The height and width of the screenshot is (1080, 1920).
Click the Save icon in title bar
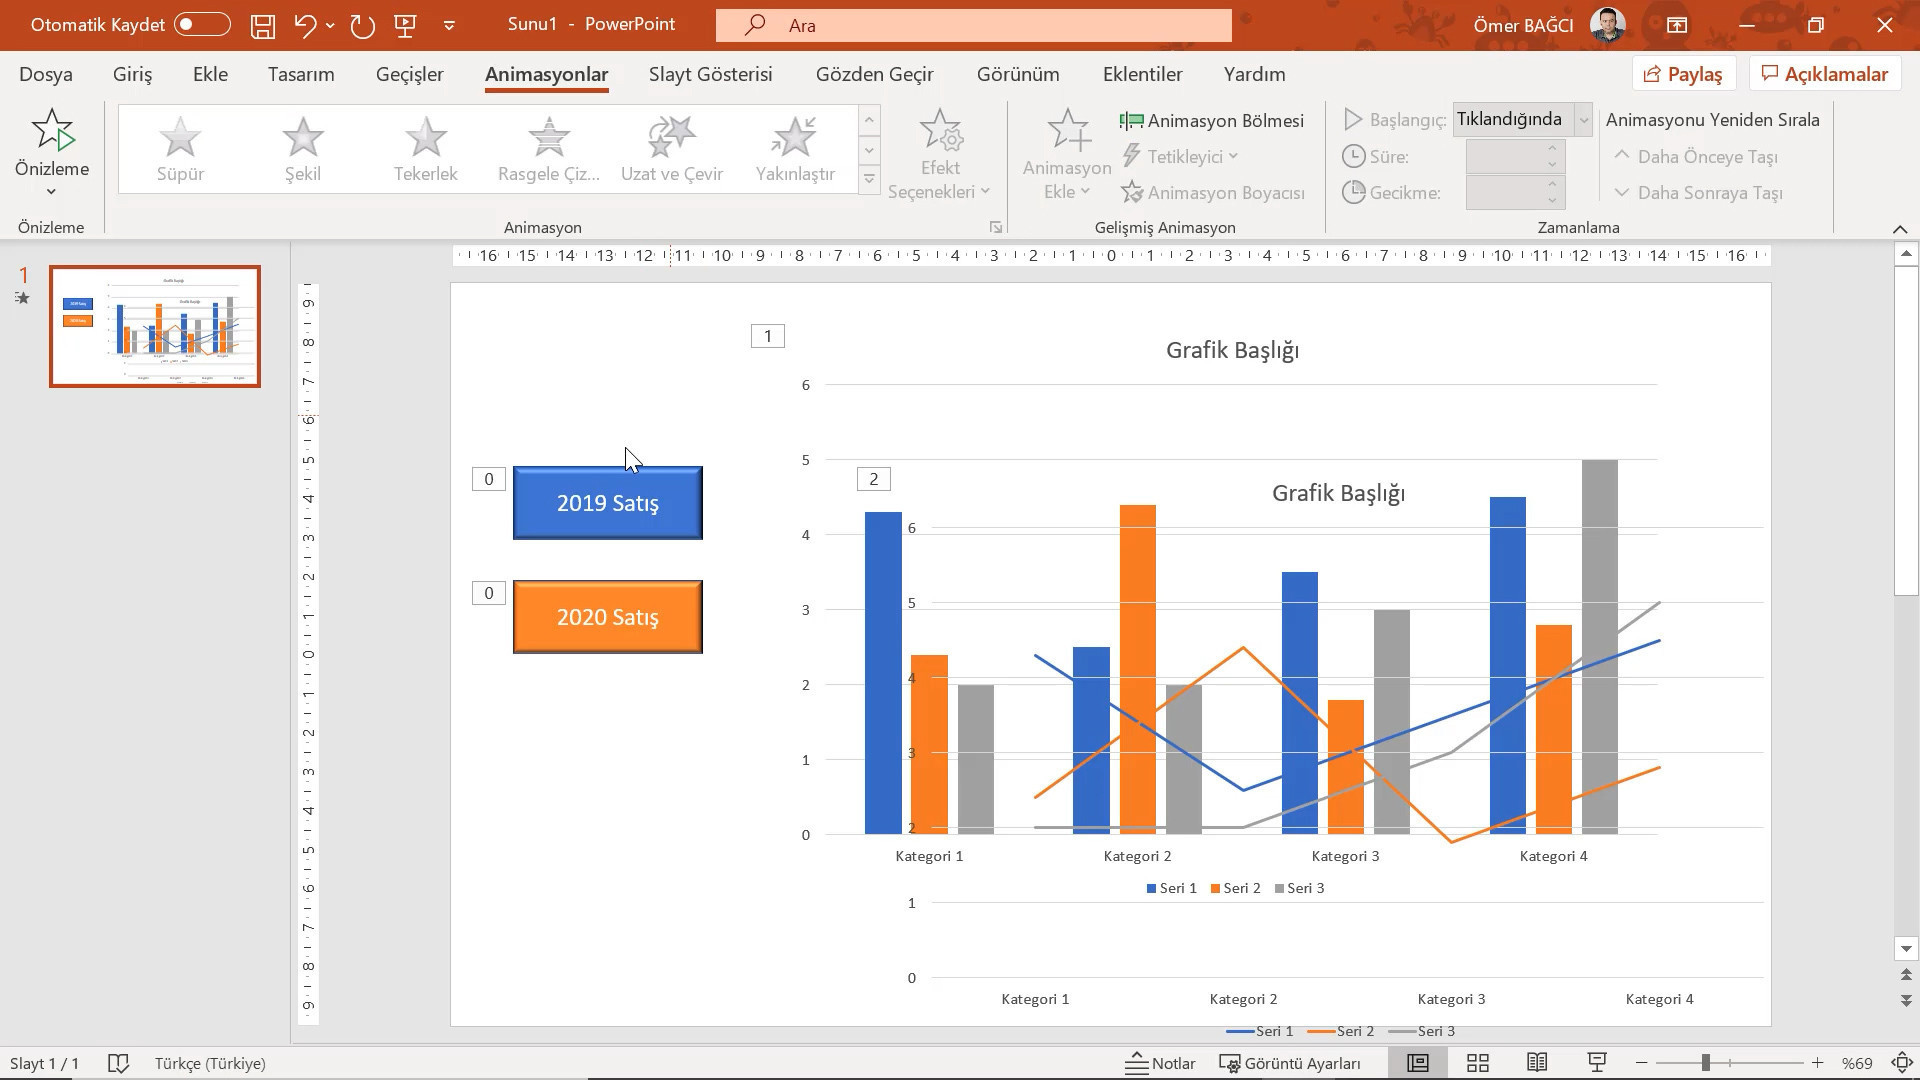(263, 26)
